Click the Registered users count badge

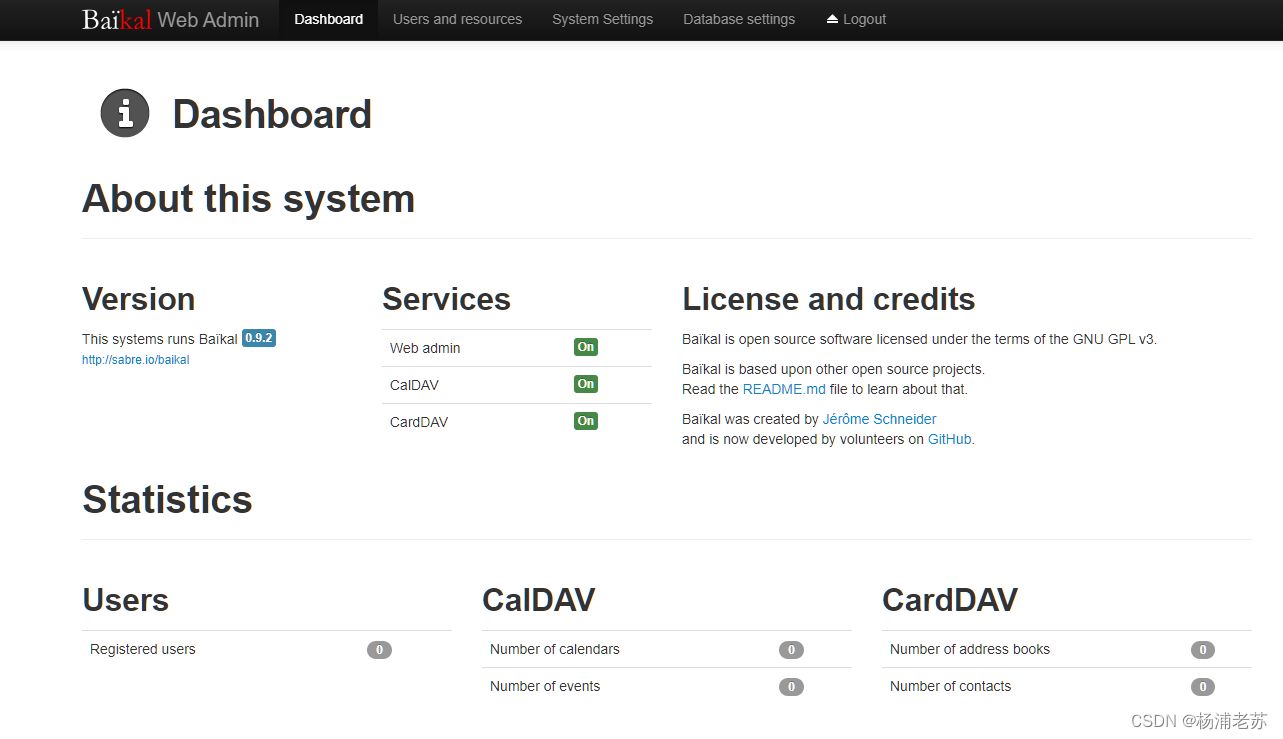click(x=379, y=650)
